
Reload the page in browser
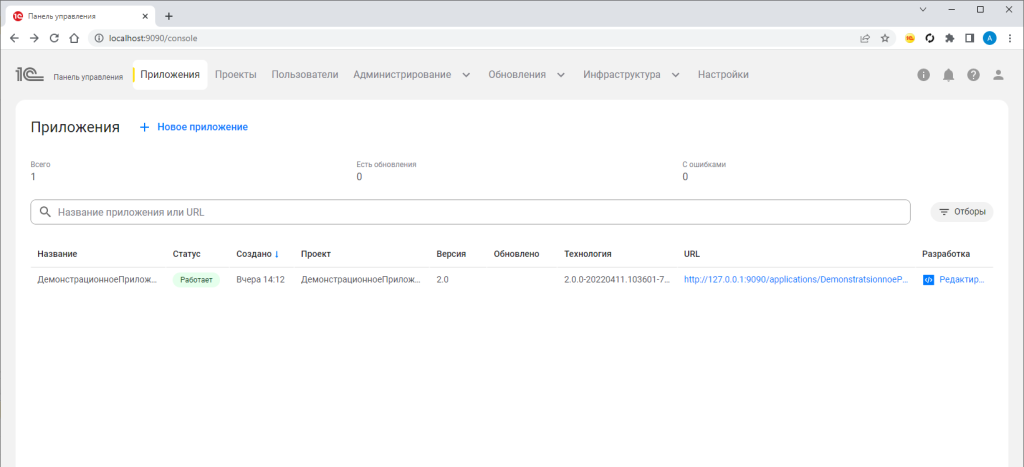(54, 38)
